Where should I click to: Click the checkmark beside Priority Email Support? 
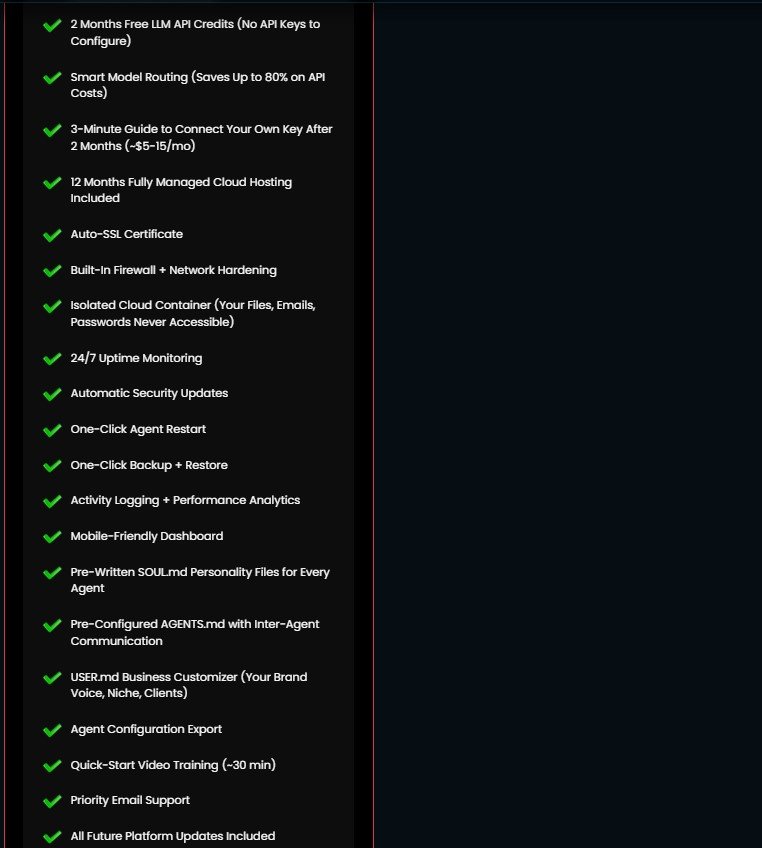(52, 801)
